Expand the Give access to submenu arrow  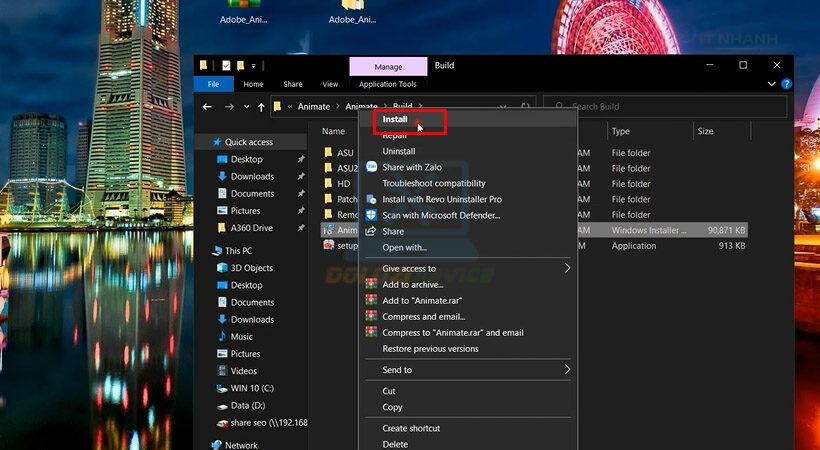click(567, 268)
